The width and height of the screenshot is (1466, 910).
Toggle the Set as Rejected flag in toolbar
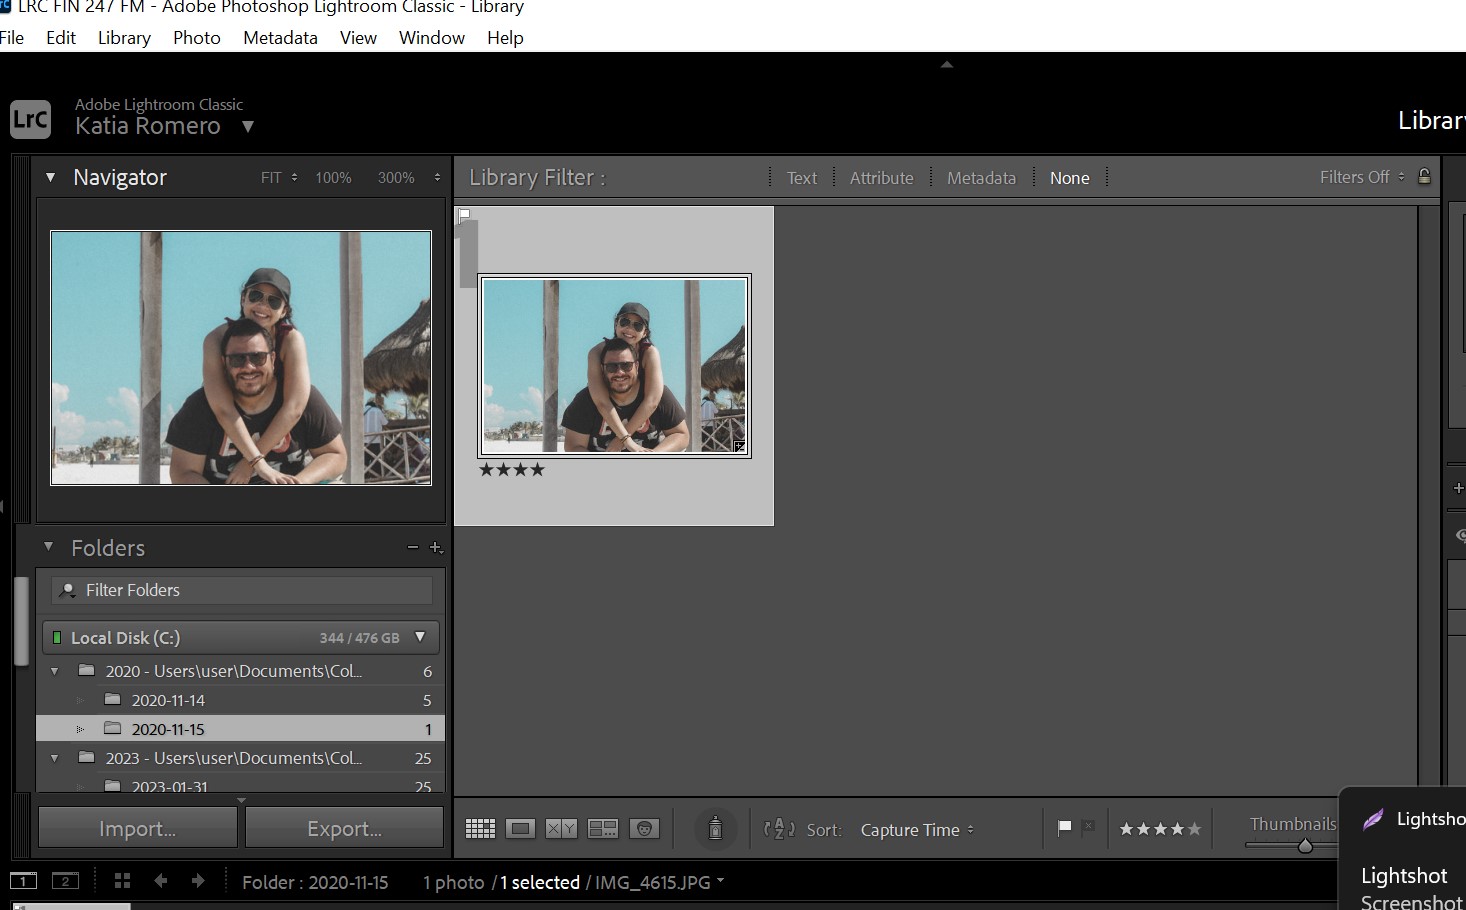(x=1088, y=828)
